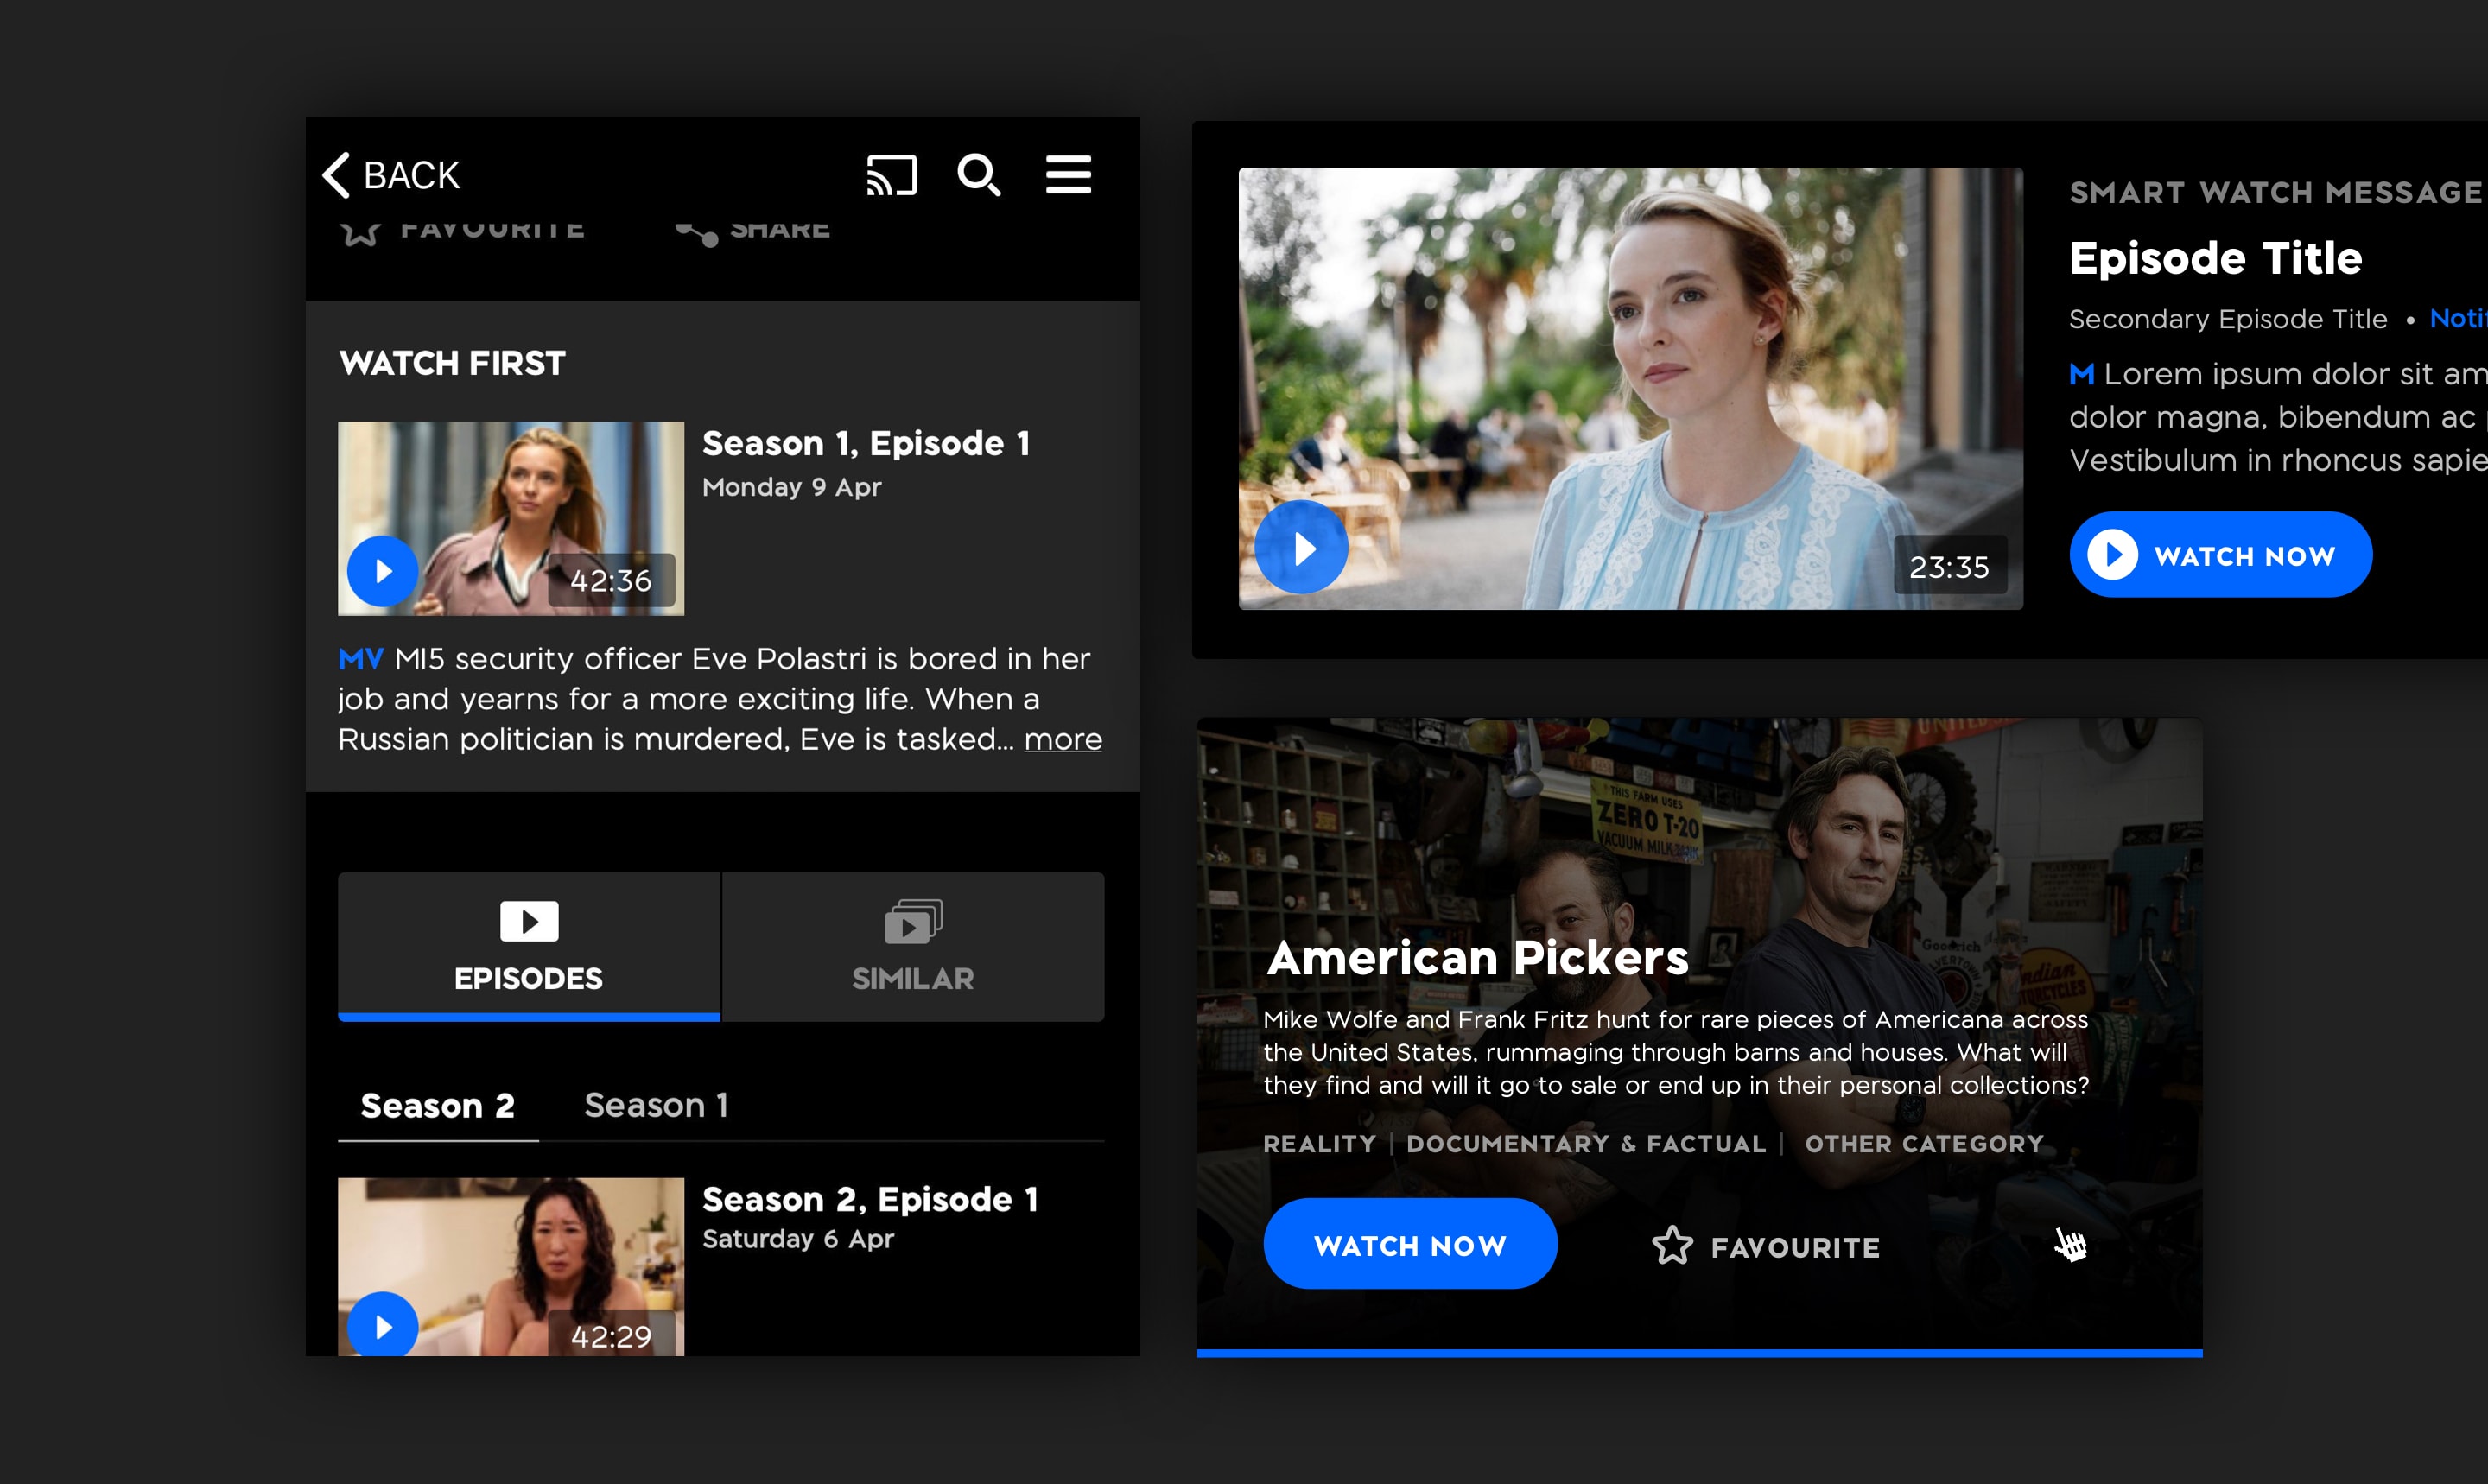Screen dimensions: 2488x1484
Task: Click star icon to favourite American Pickers
Action: 1672,1246
